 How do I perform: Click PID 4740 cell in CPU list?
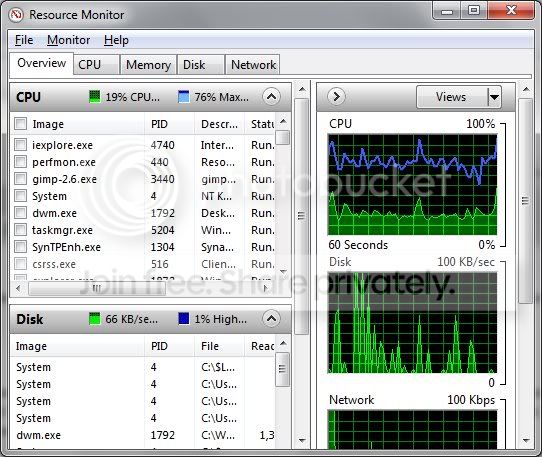(162, 145)
